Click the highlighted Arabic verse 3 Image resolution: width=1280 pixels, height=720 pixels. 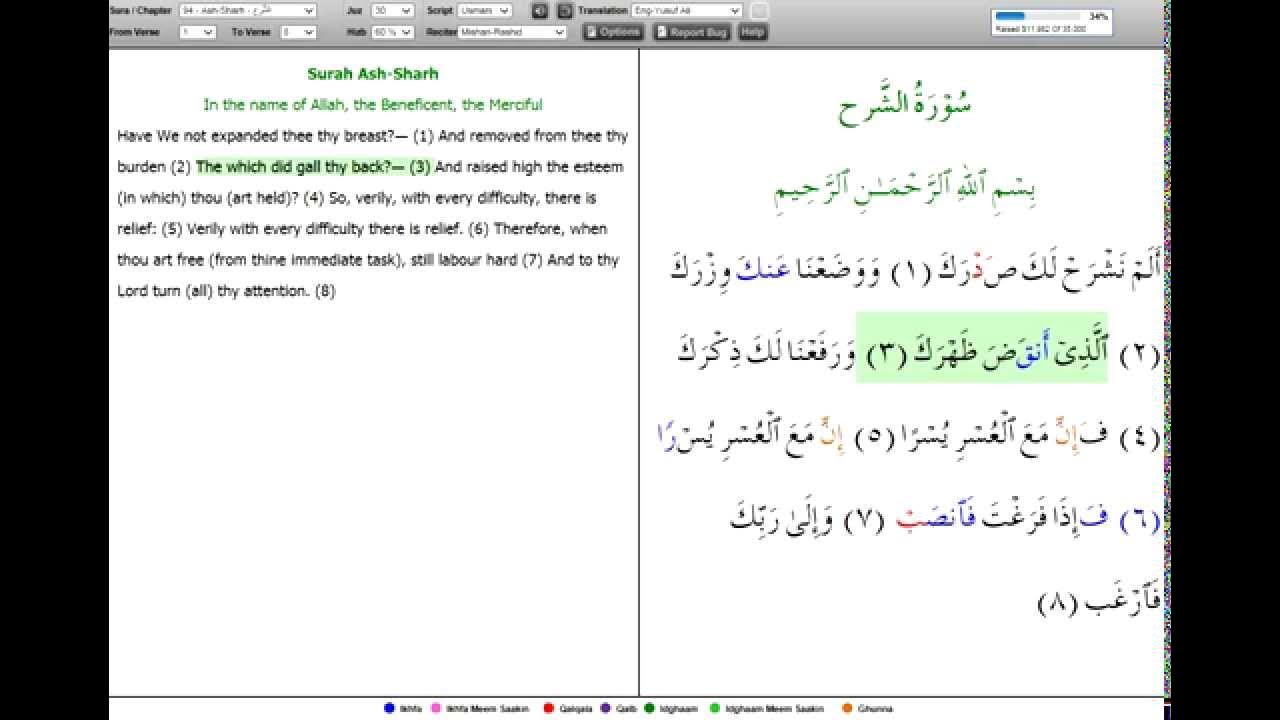(x=981, y=348)
